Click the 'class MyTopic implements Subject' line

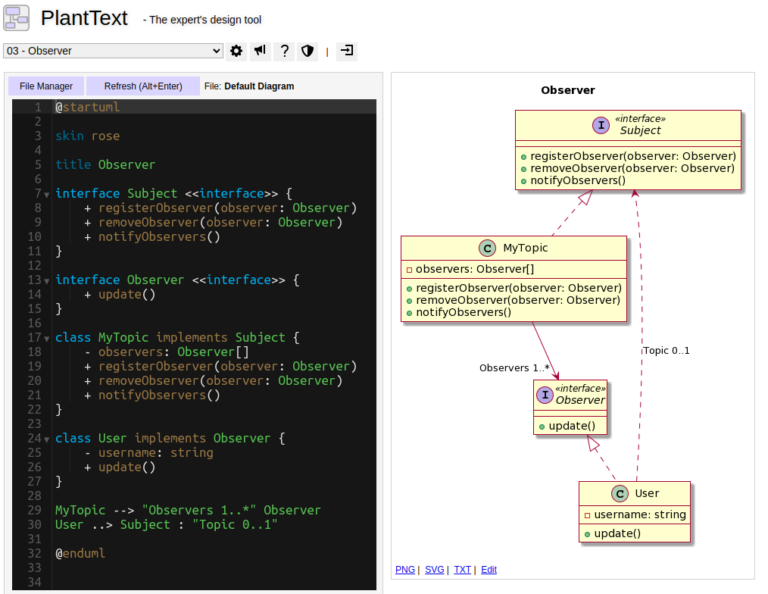177,337
